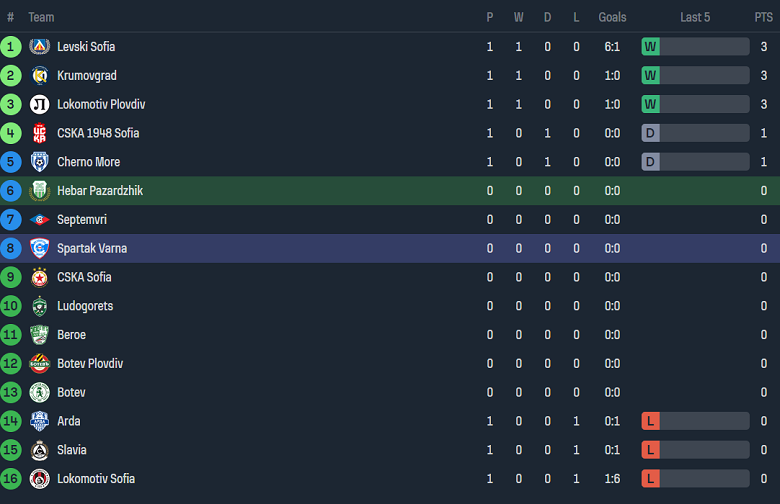Click Beroe's position number 11 badge
780x504 pixels.
[x=11, y=335]
